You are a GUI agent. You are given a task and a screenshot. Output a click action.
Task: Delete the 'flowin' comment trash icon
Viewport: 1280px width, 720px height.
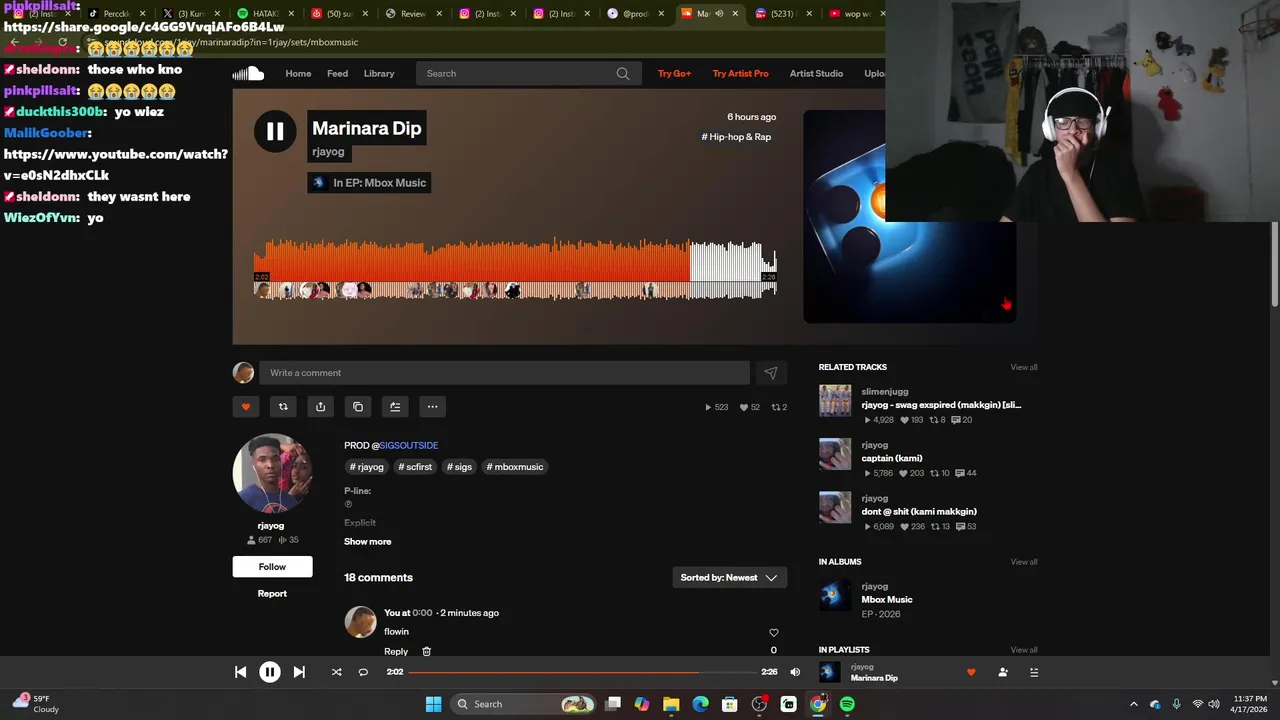426,652
